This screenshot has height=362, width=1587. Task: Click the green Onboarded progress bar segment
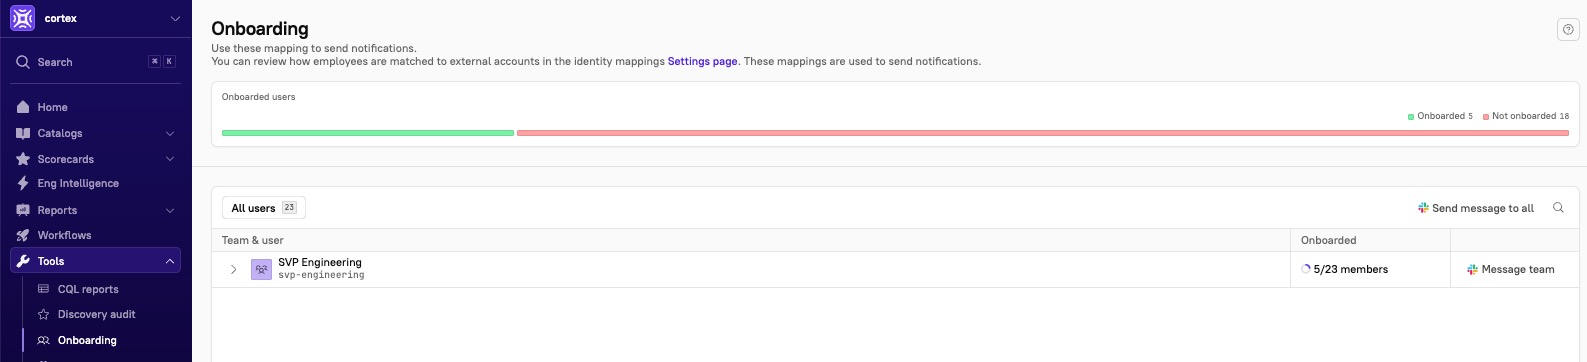click(x=368, y=133)
